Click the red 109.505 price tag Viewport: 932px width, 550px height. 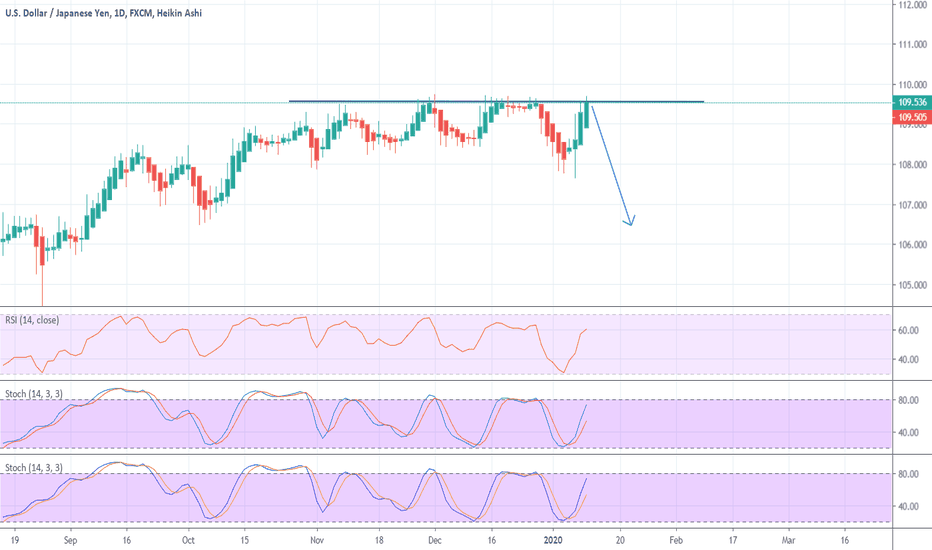pyautogui.click(x=910, y=115)
